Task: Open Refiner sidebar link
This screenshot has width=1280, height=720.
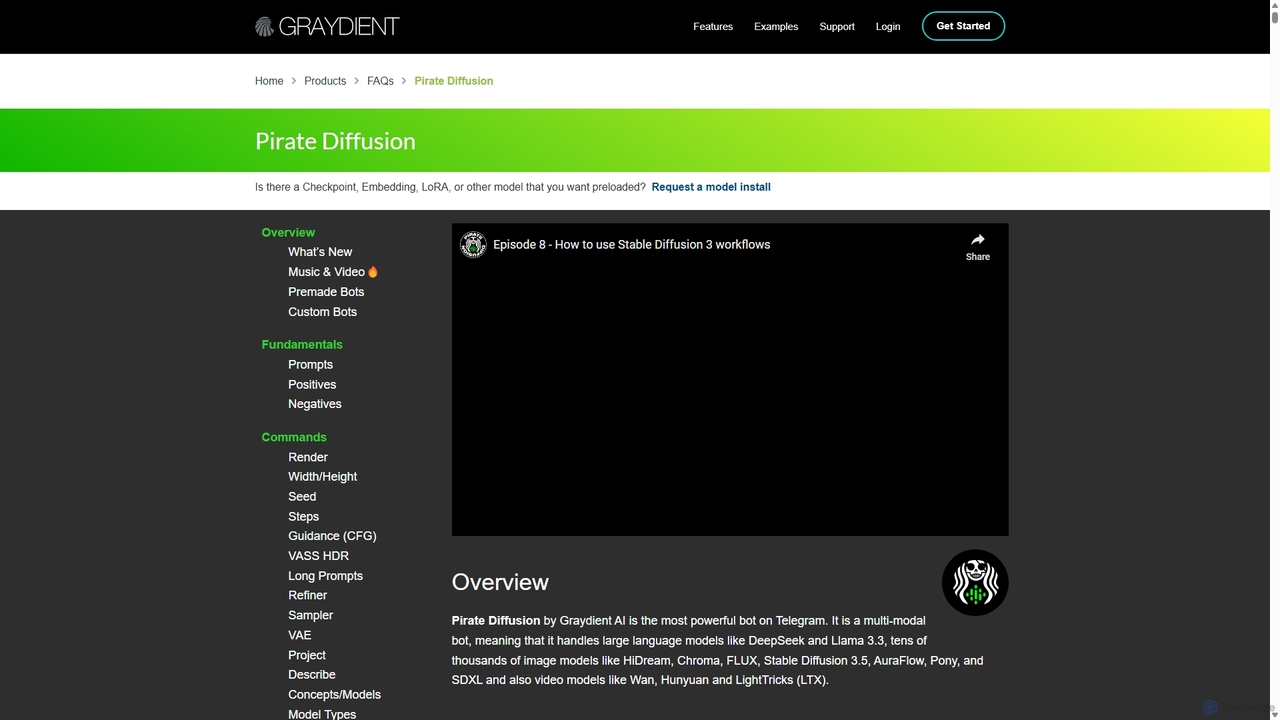Action: [x=307, y=595]
